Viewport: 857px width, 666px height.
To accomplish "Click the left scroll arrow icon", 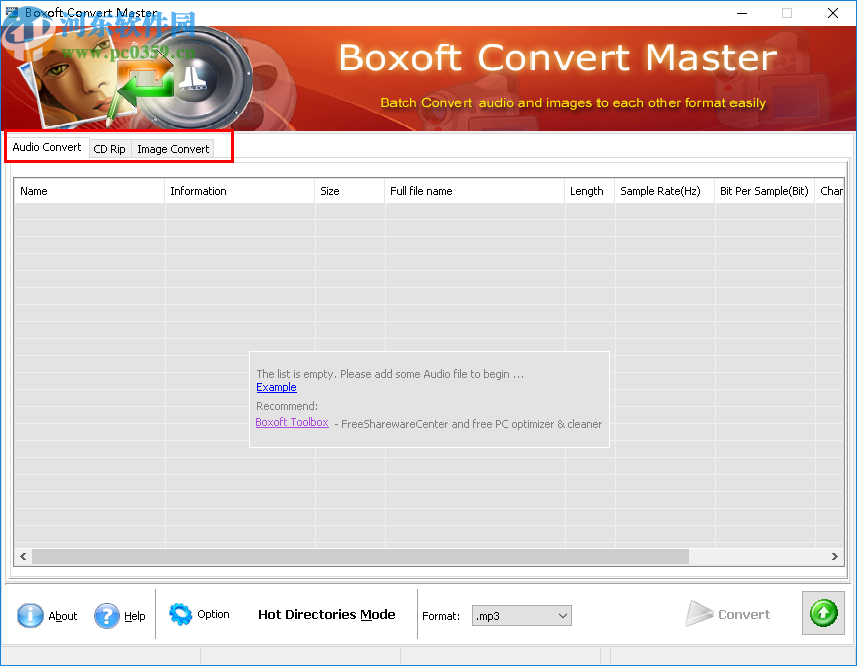I will pyautogui.click(x=22, y=556).
